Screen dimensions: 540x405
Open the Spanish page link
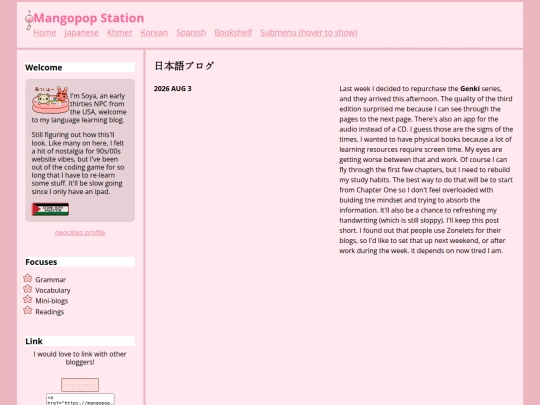[x=191, y=32]
